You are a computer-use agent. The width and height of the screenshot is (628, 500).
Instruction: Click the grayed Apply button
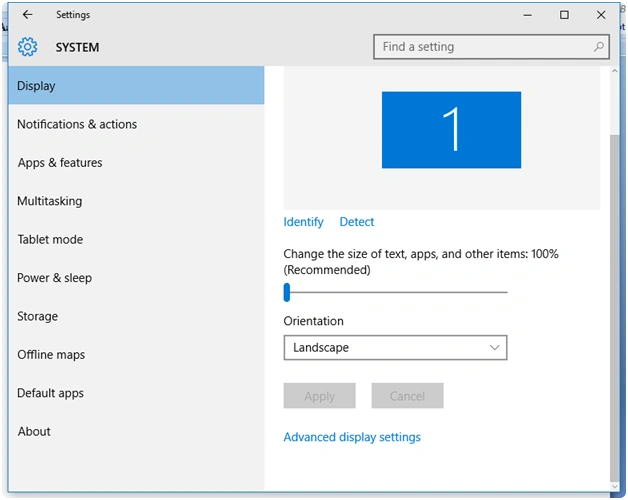coord(319,396)
